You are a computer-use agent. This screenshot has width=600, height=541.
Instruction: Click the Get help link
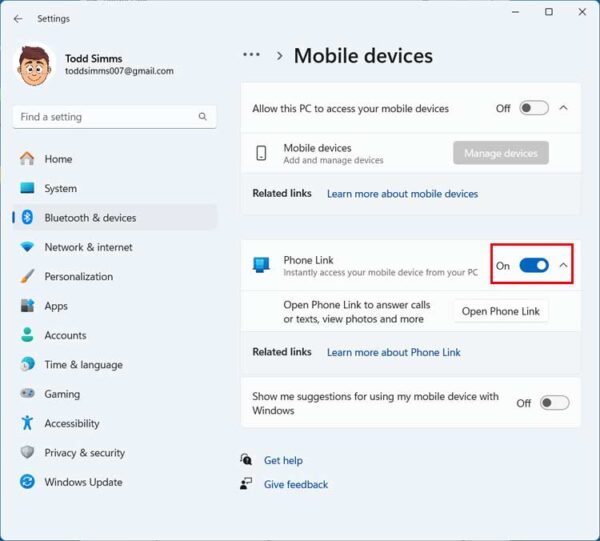pyautogui.click(x=283, y=460)
